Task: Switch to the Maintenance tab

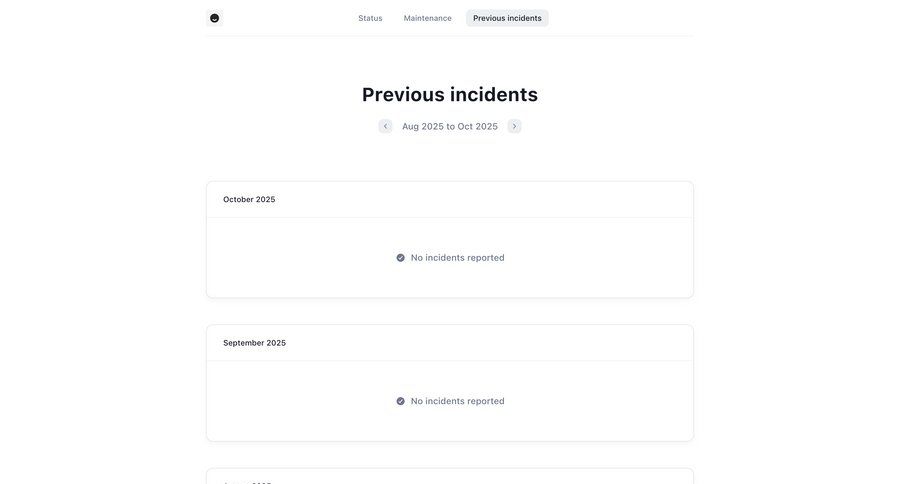Action: (427, 18)
